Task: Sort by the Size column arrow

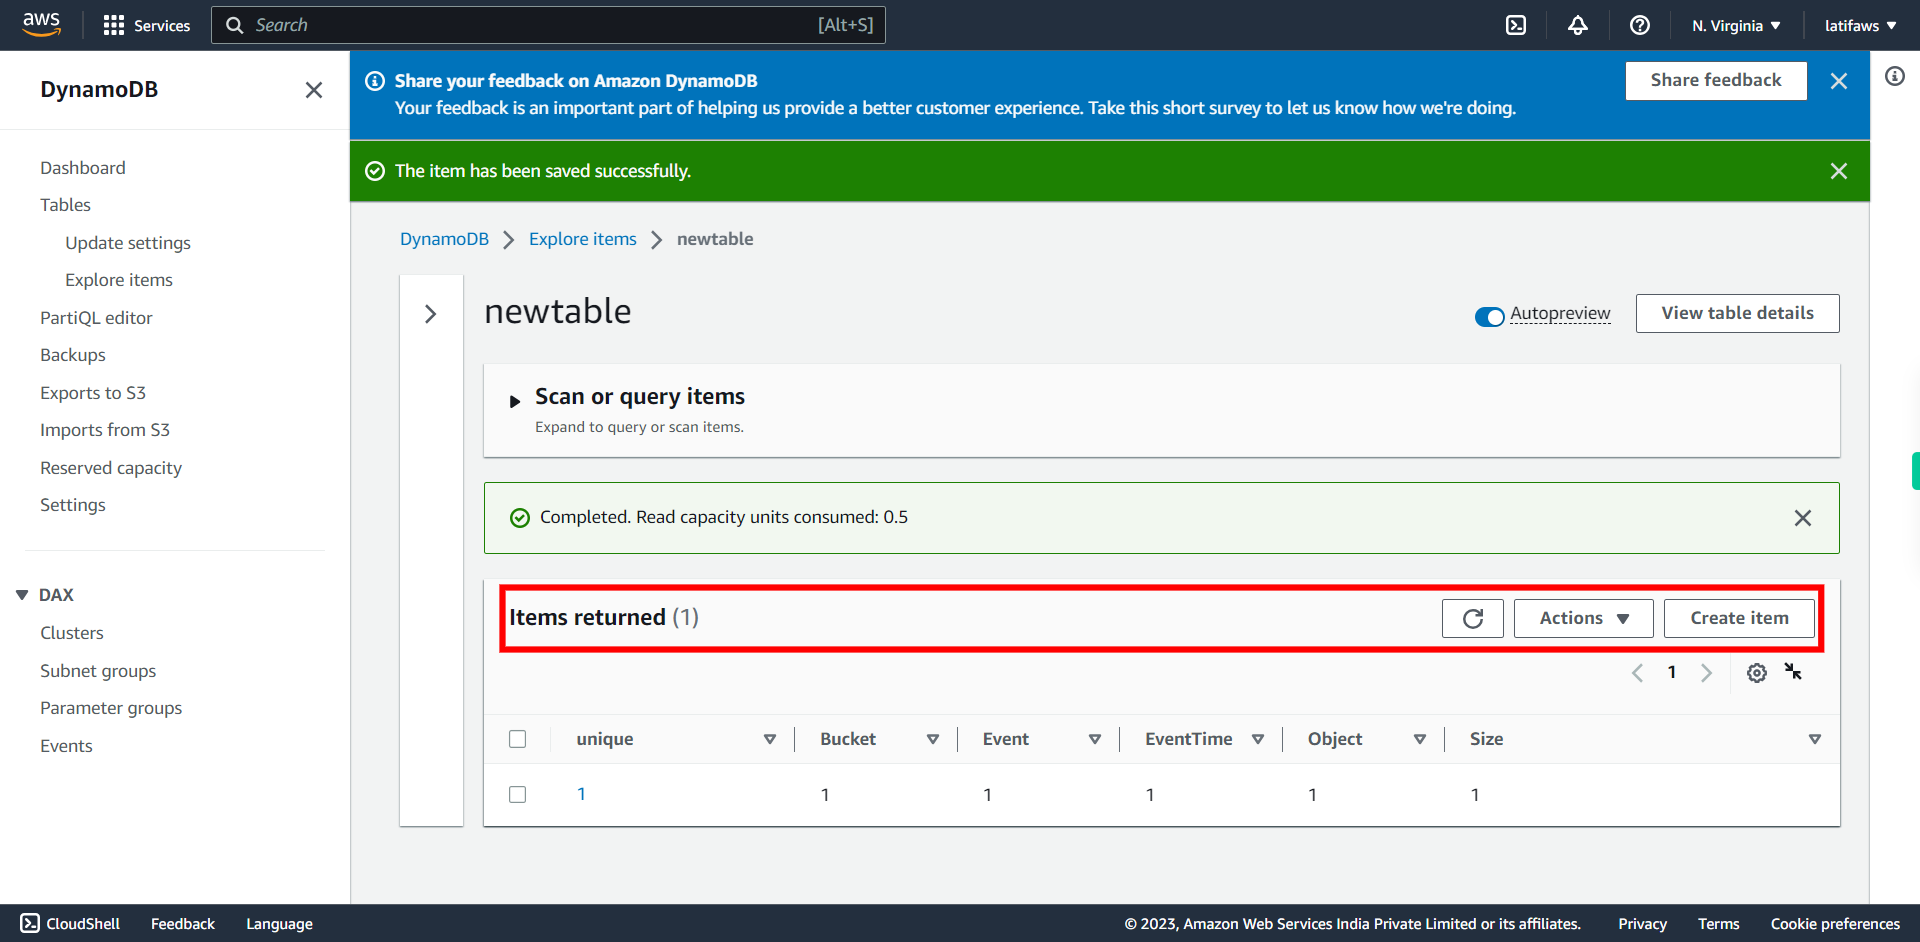Action: pos(1815,739)
